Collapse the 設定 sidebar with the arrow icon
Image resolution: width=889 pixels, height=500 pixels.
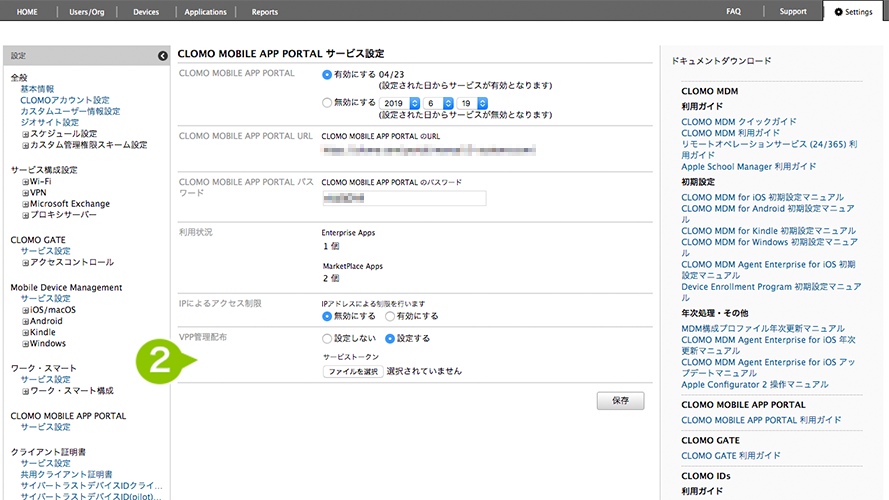click(x=163, y=56)
